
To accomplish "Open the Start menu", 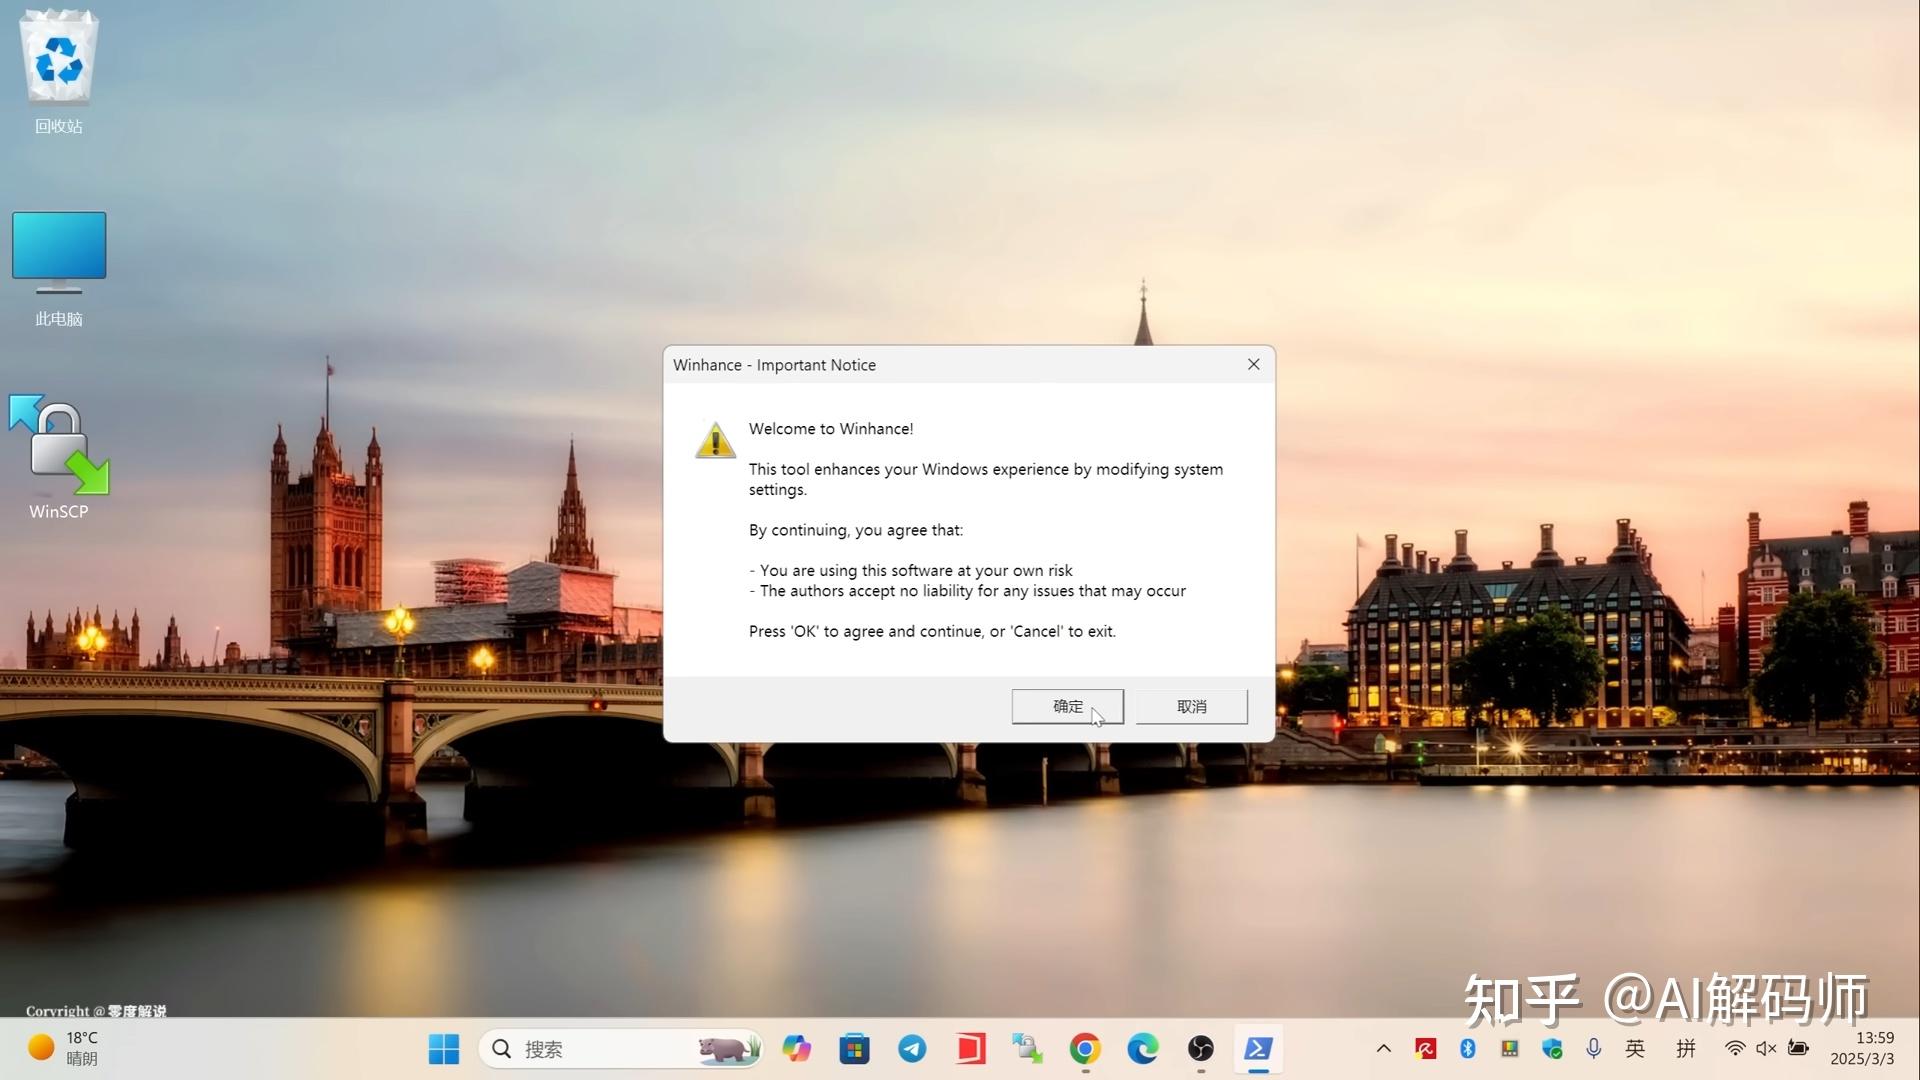I will [443, 1048].
